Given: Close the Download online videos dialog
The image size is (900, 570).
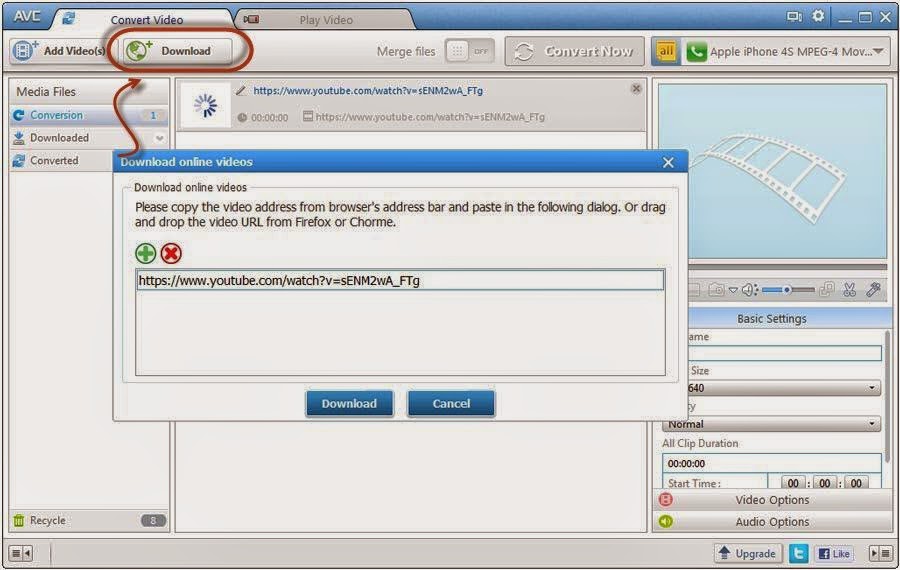Looking at the screenshot, I should click(668, 162).
